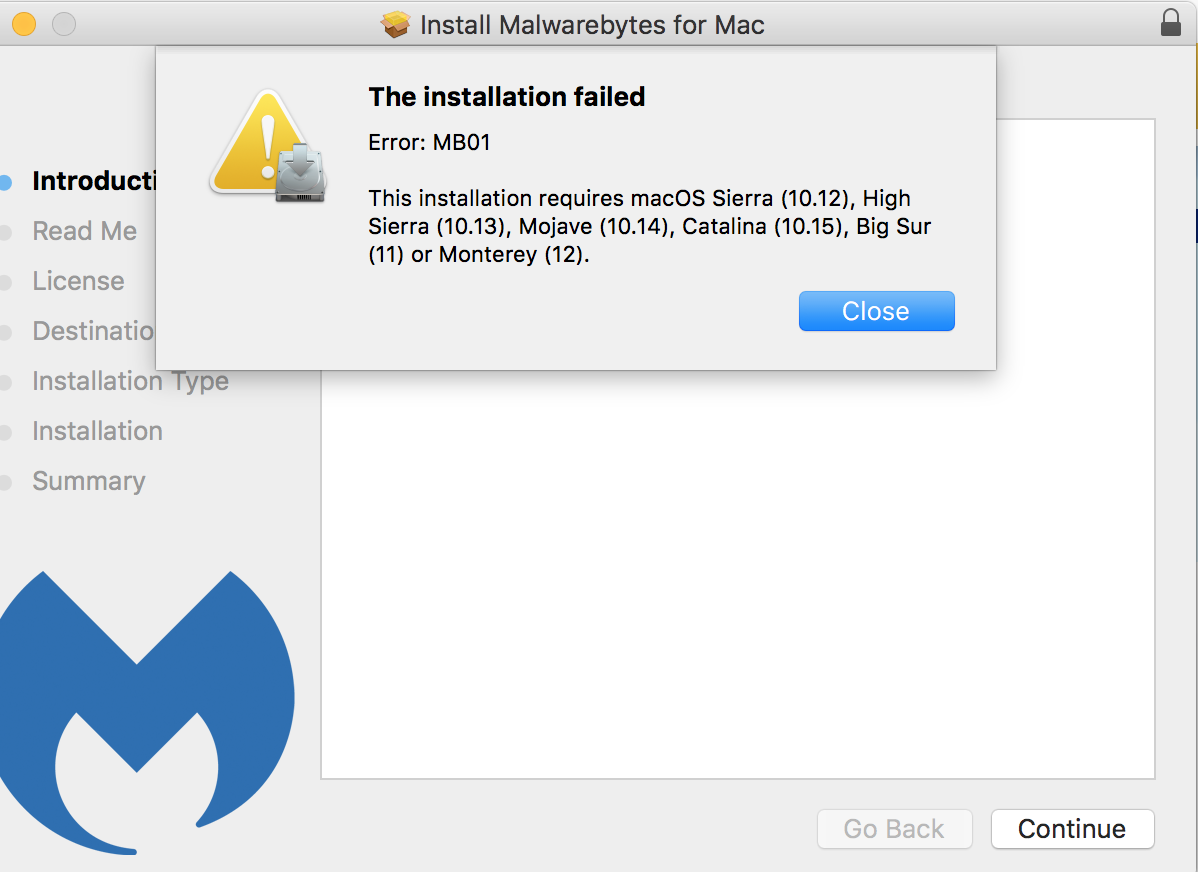Open the Installation Type step
This screenshot has width=1198, height=872.
pos(130,381)
